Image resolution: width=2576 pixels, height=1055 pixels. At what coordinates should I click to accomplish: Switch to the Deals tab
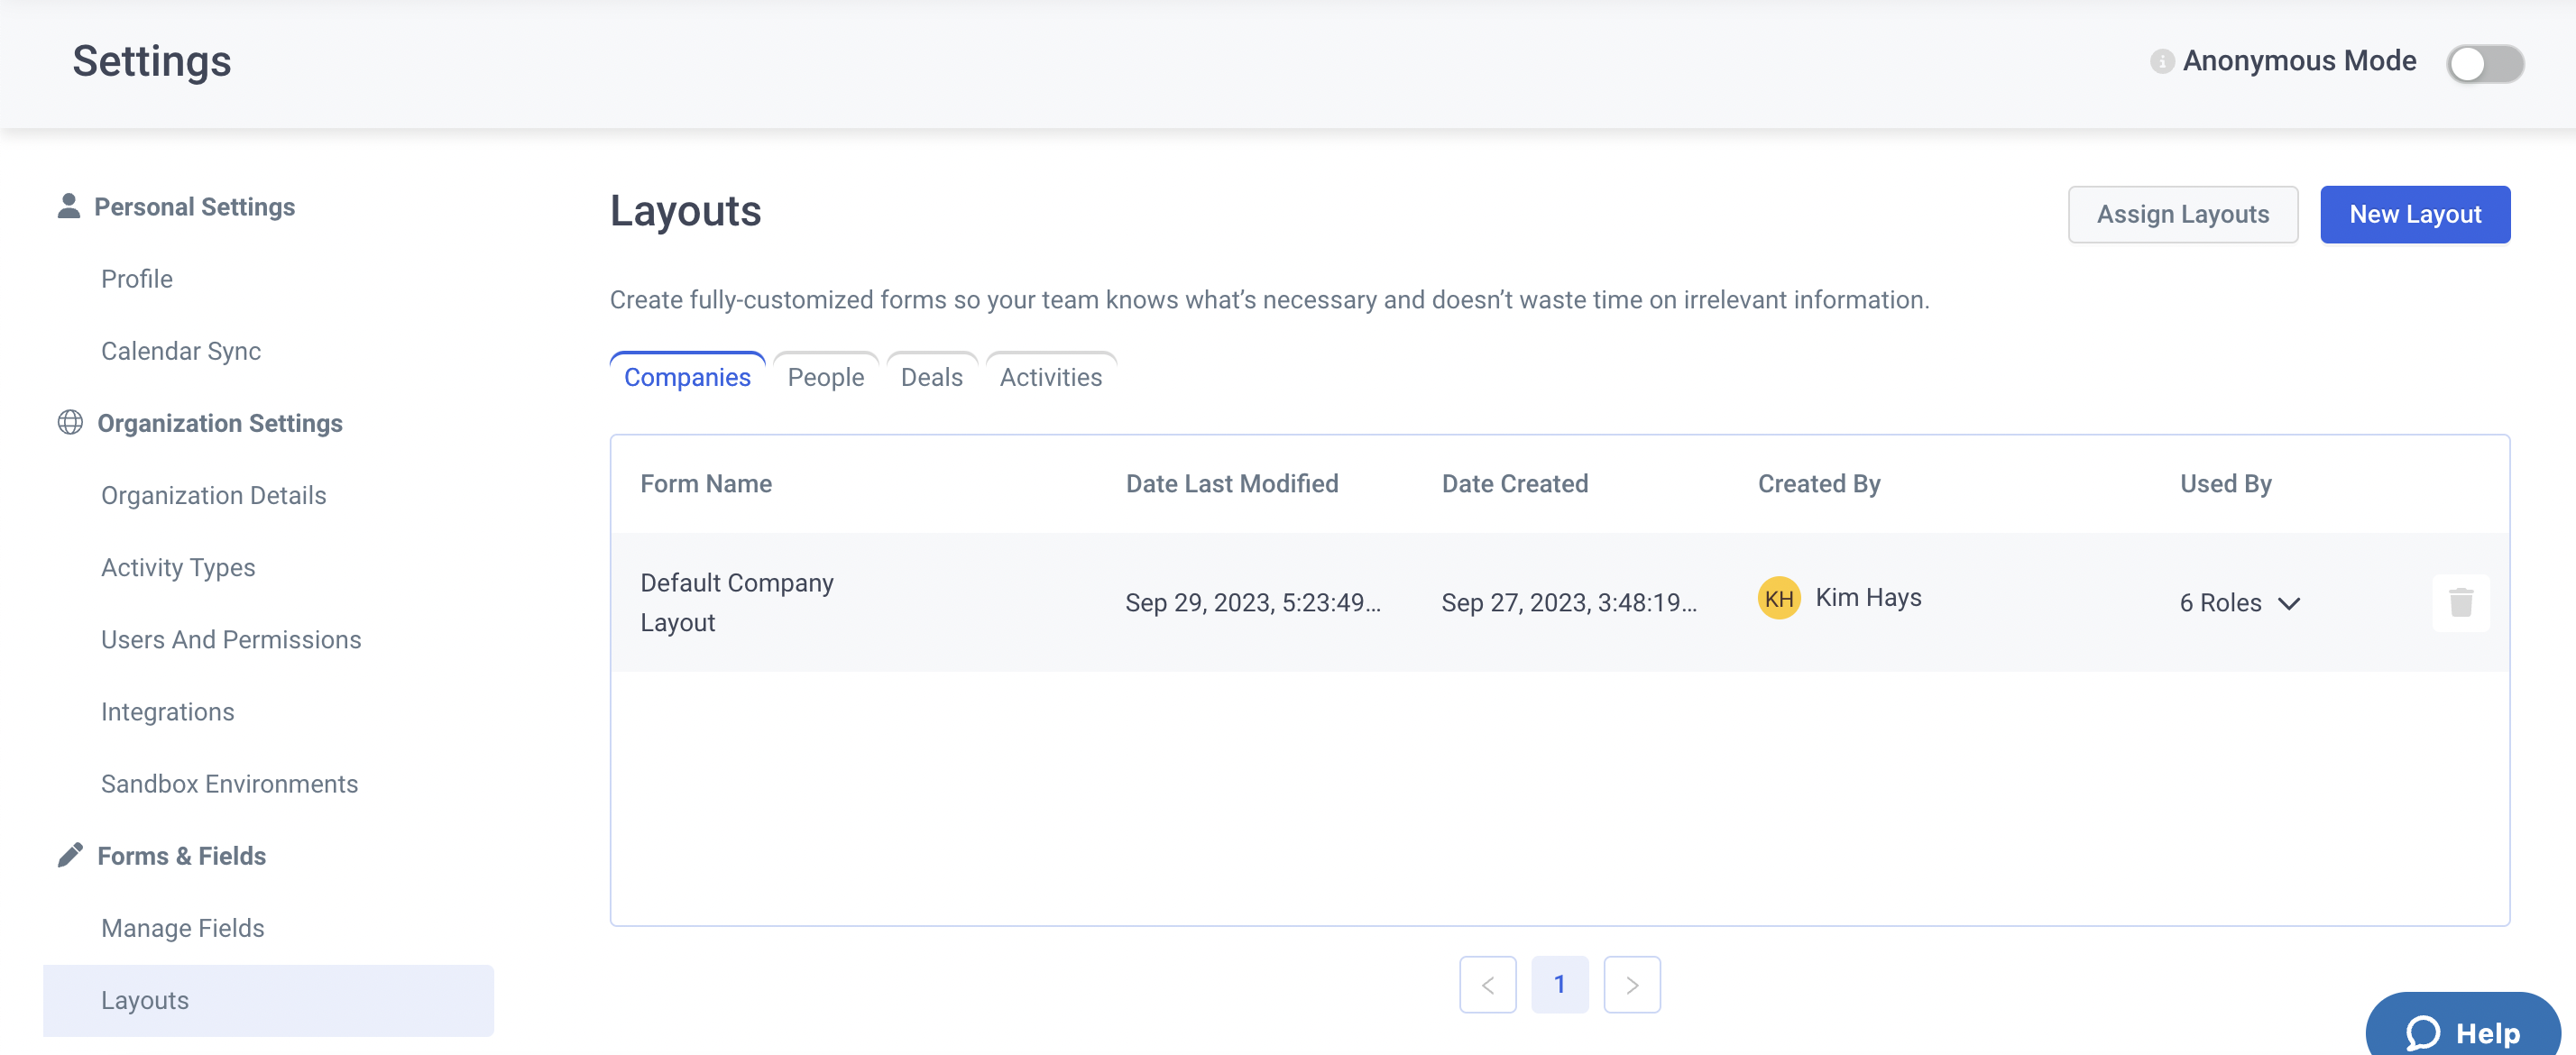[x=931, y=377]
